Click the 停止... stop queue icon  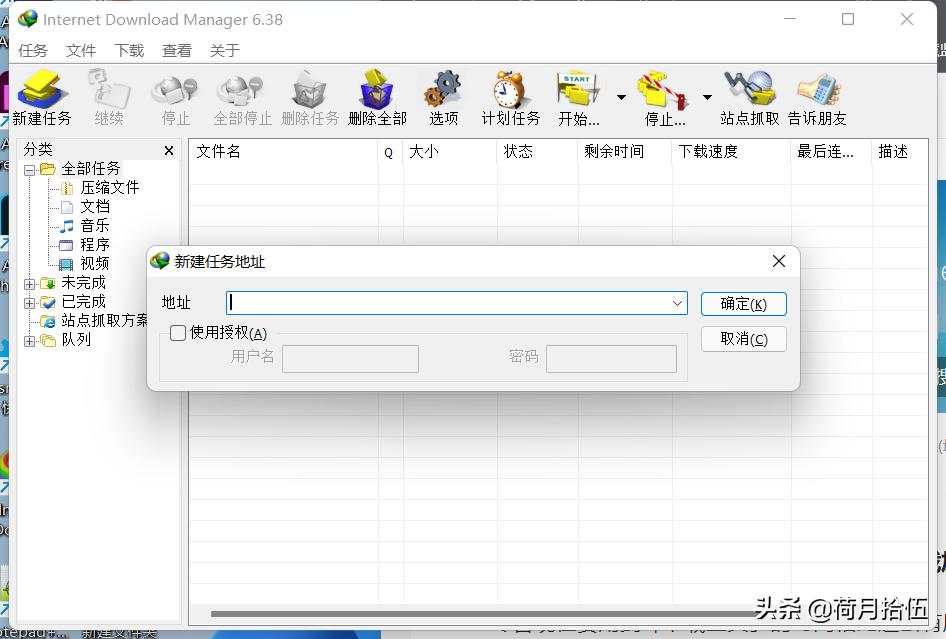point(665,97)
